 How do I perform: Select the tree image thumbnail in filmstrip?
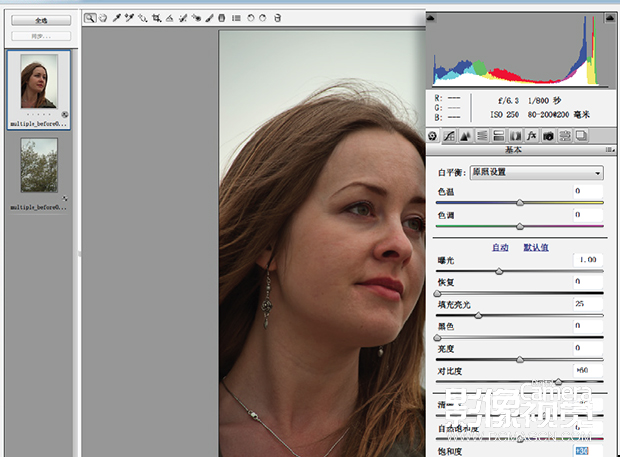(x=39, y=165)
